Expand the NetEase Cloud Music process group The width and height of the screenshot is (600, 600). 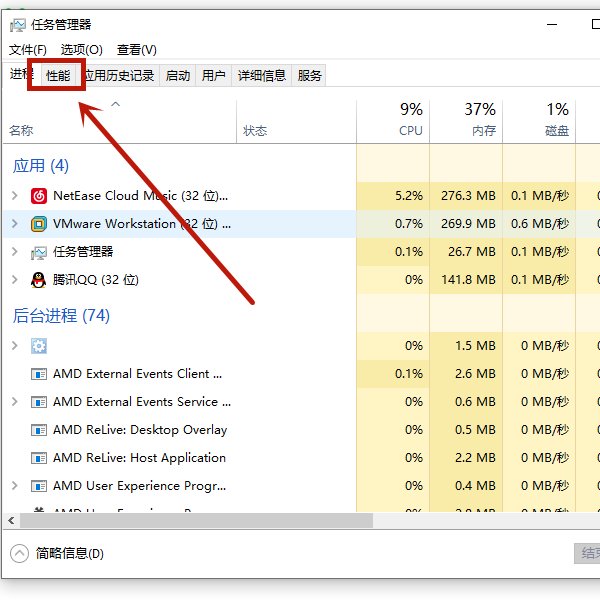click(x=15, y=196)
